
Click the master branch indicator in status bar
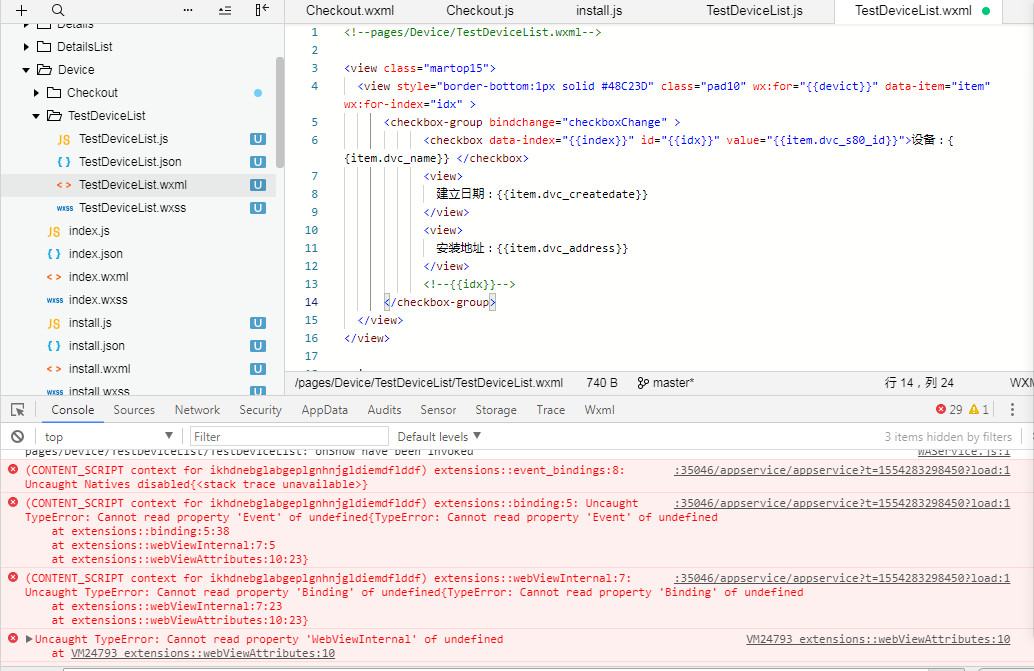666,383
